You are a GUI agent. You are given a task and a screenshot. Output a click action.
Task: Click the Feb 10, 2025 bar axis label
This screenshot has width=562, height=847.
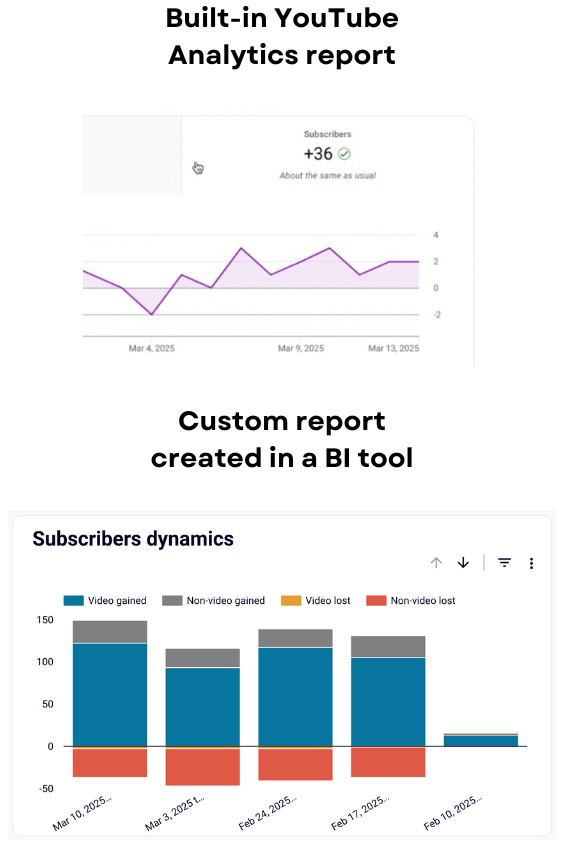453,813
